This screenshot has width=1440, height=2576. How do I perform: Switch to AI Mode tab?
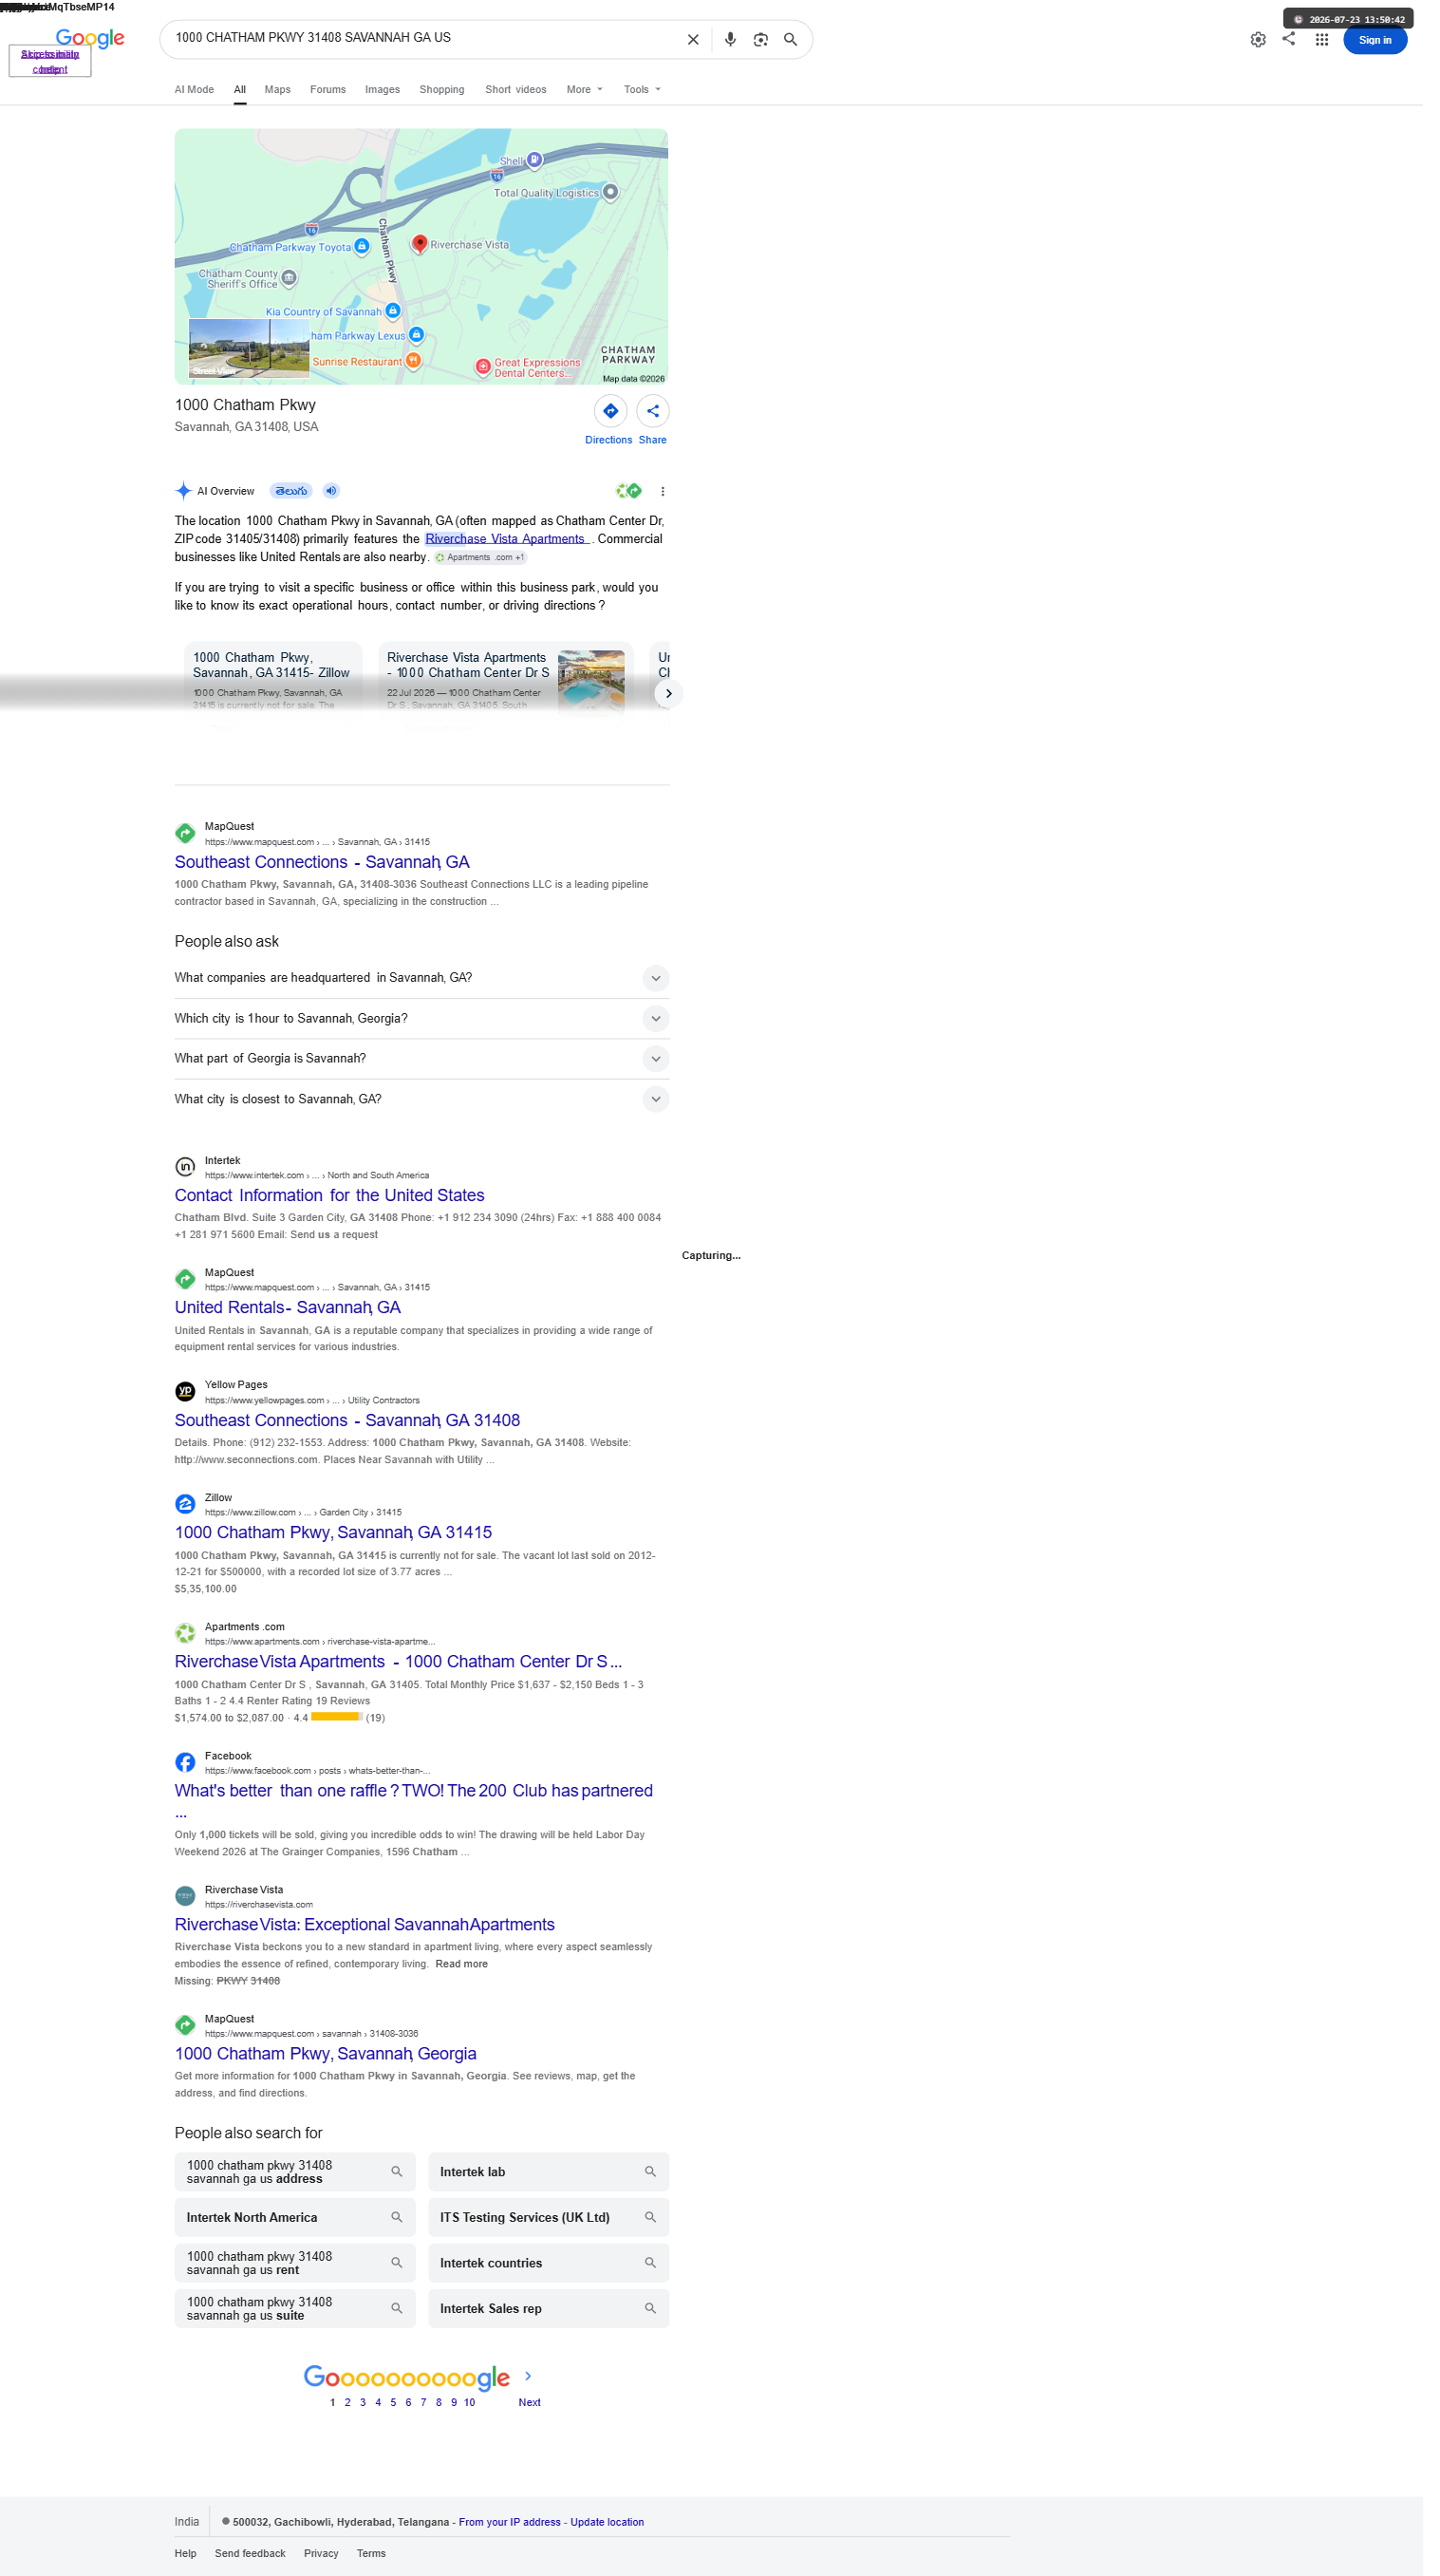point(194,90)
